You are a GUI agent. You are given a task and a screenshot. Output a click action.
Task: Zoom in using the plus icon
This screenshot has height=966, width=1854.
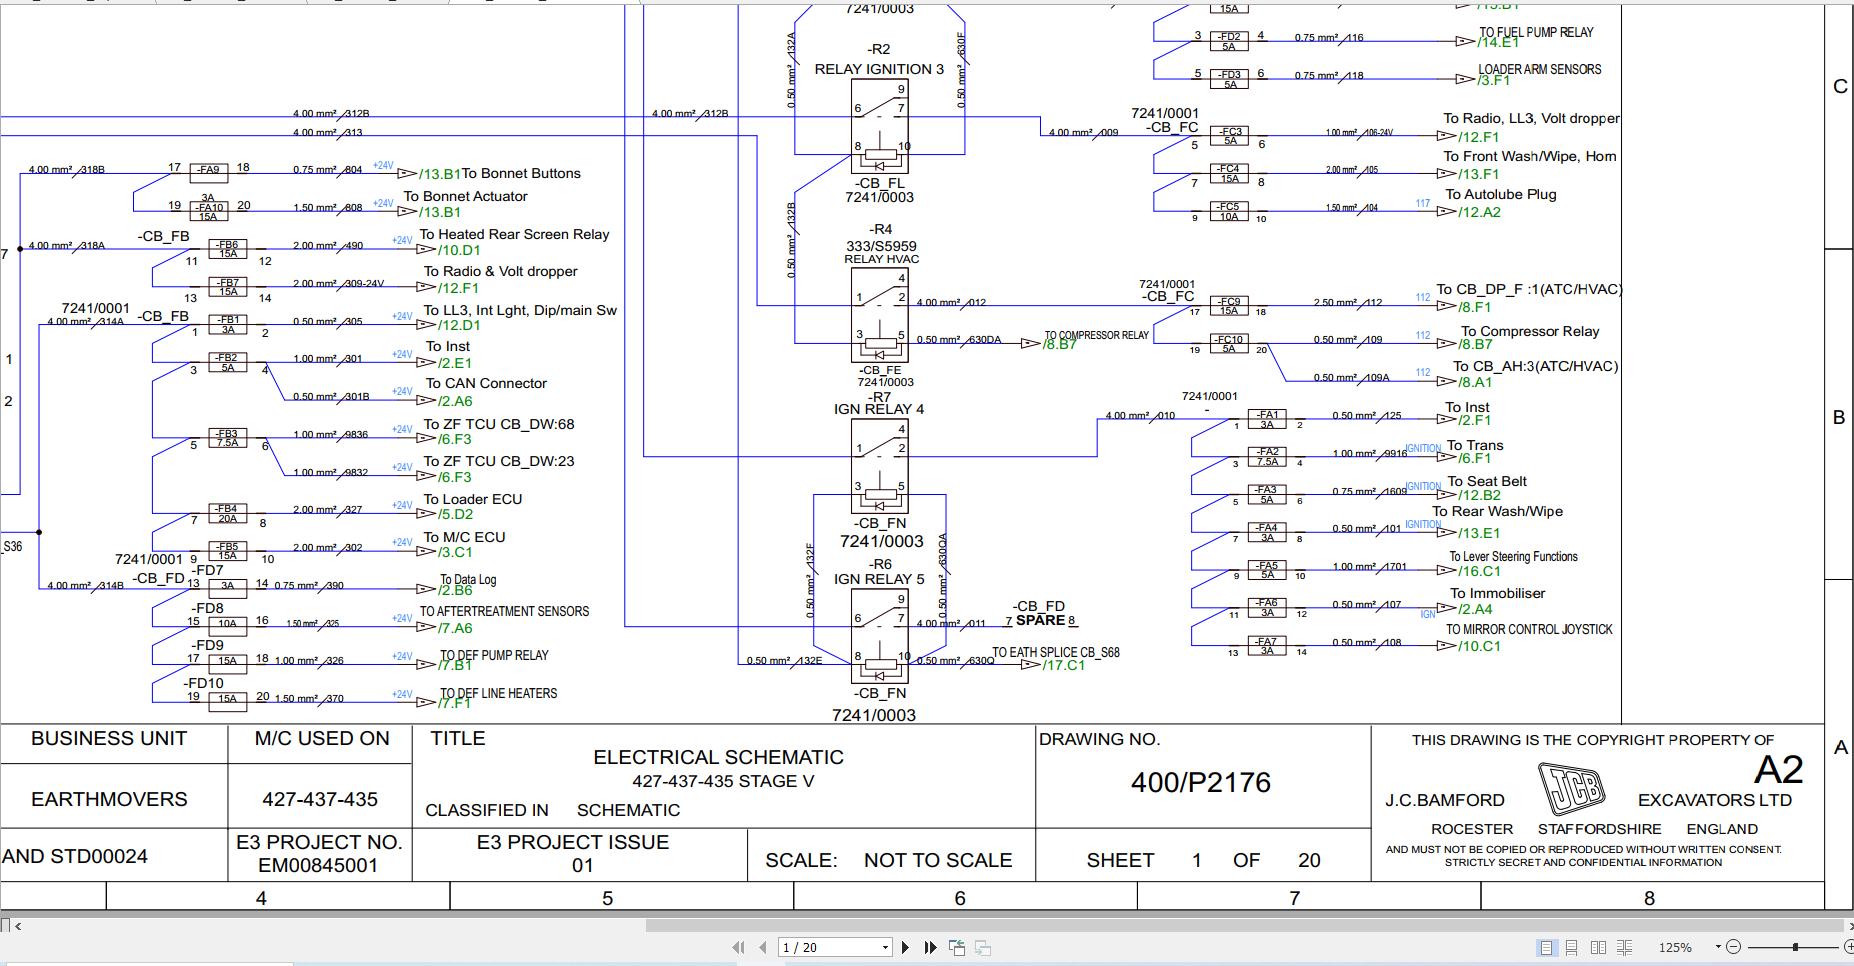coord(1848,947)
